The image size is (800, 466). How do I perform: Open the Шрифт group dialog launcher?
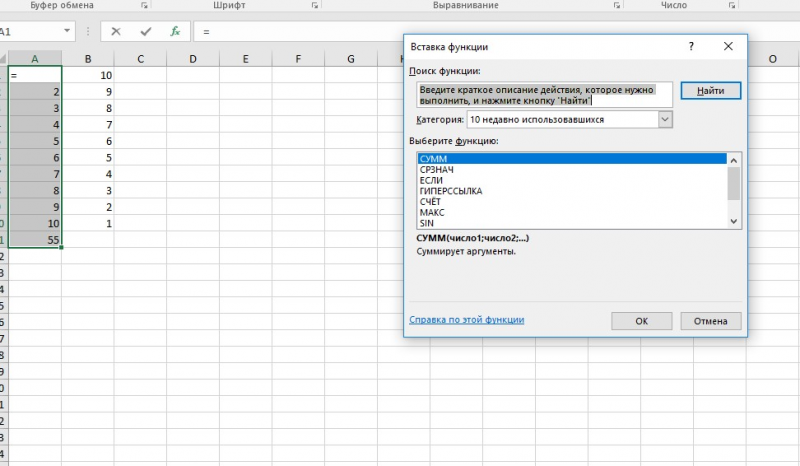[315, 5]
